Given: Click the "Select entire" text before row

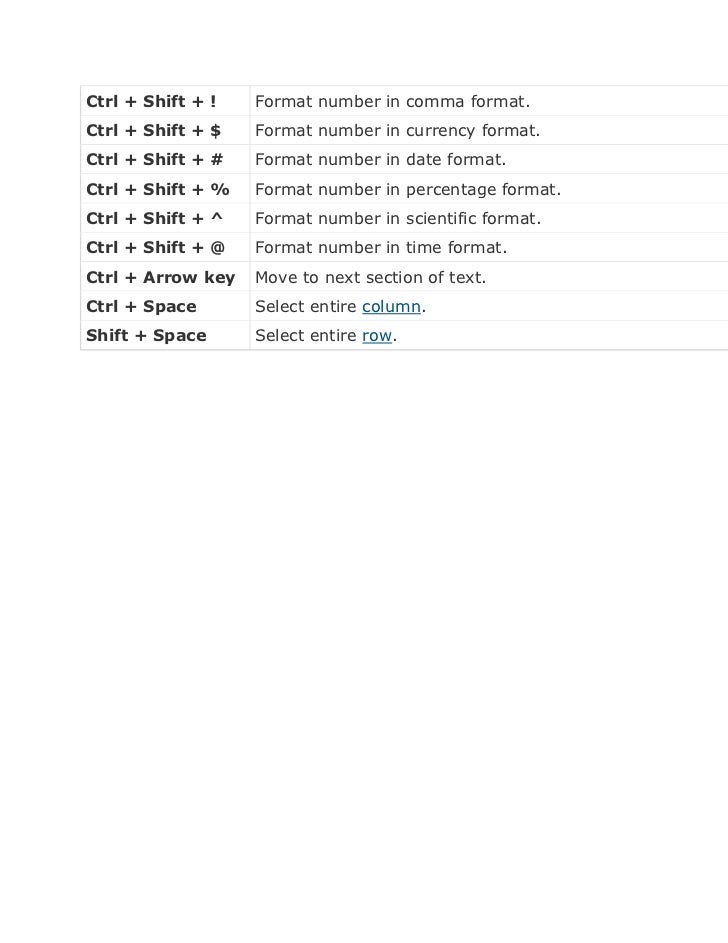Looking at the screenshot, I should (x=306, y=335).
